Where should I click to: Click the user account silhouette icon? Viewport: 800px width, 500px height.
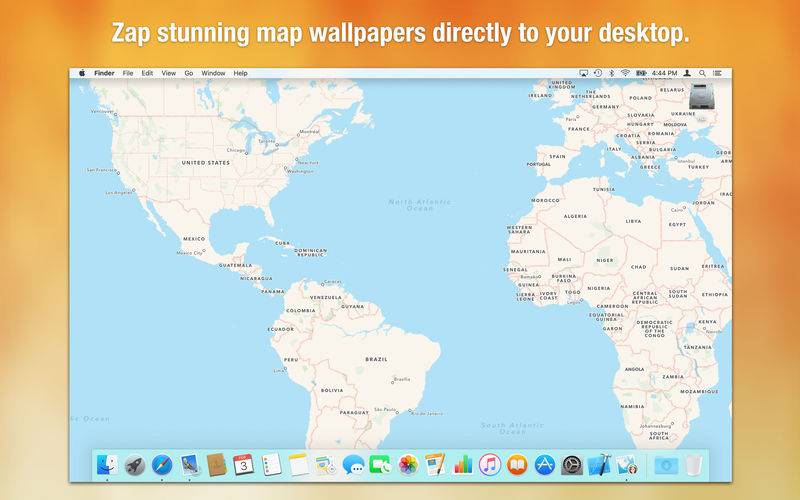[x=688, y=73]
